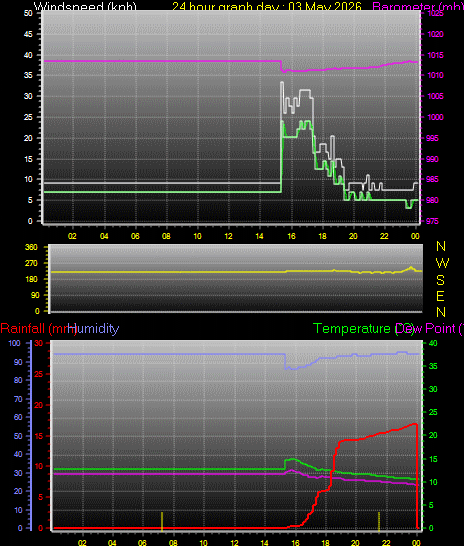Click the 90 wind direction axis label
Image resolution: width=464 pixels, height=546 pixels.
click(35, 295)
